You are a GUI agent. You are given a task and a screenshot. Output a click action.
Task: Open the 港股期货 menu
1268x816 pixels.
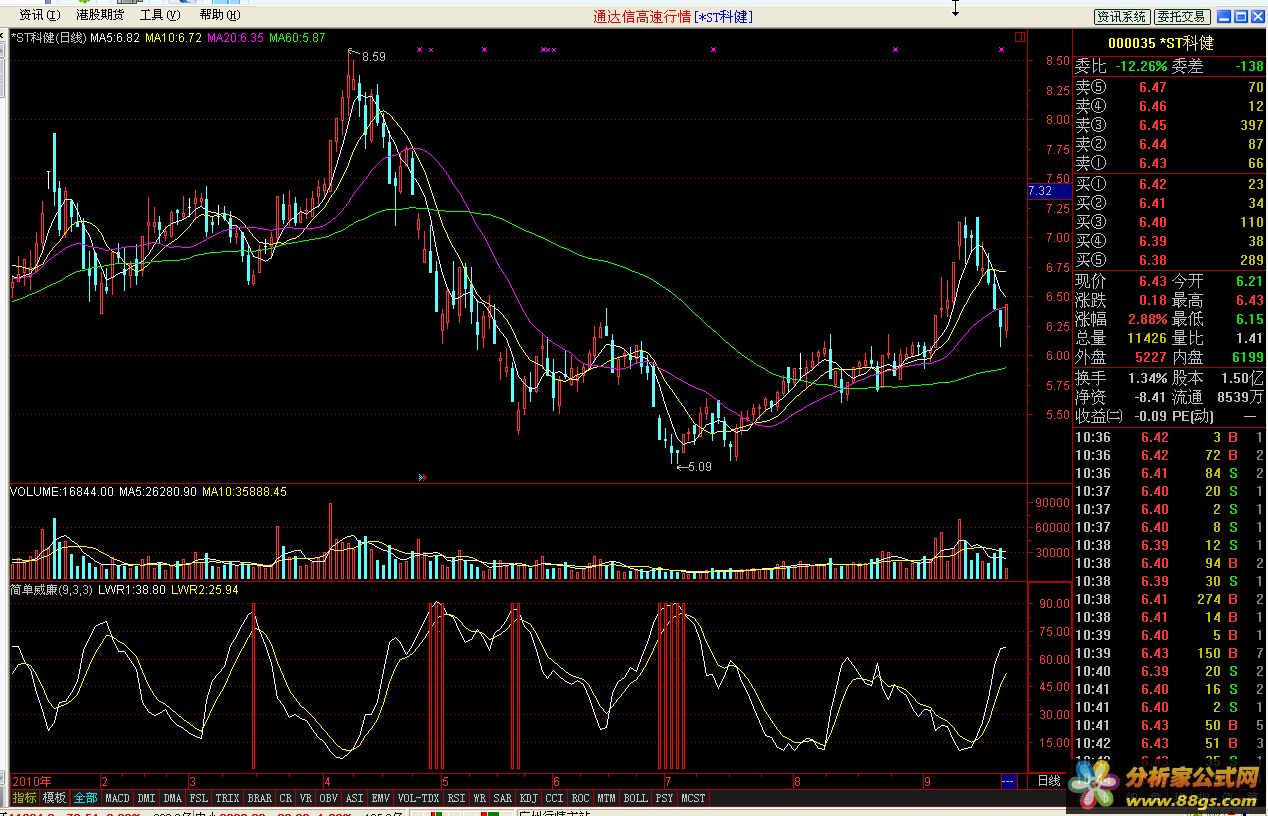(x=100, y=15)
